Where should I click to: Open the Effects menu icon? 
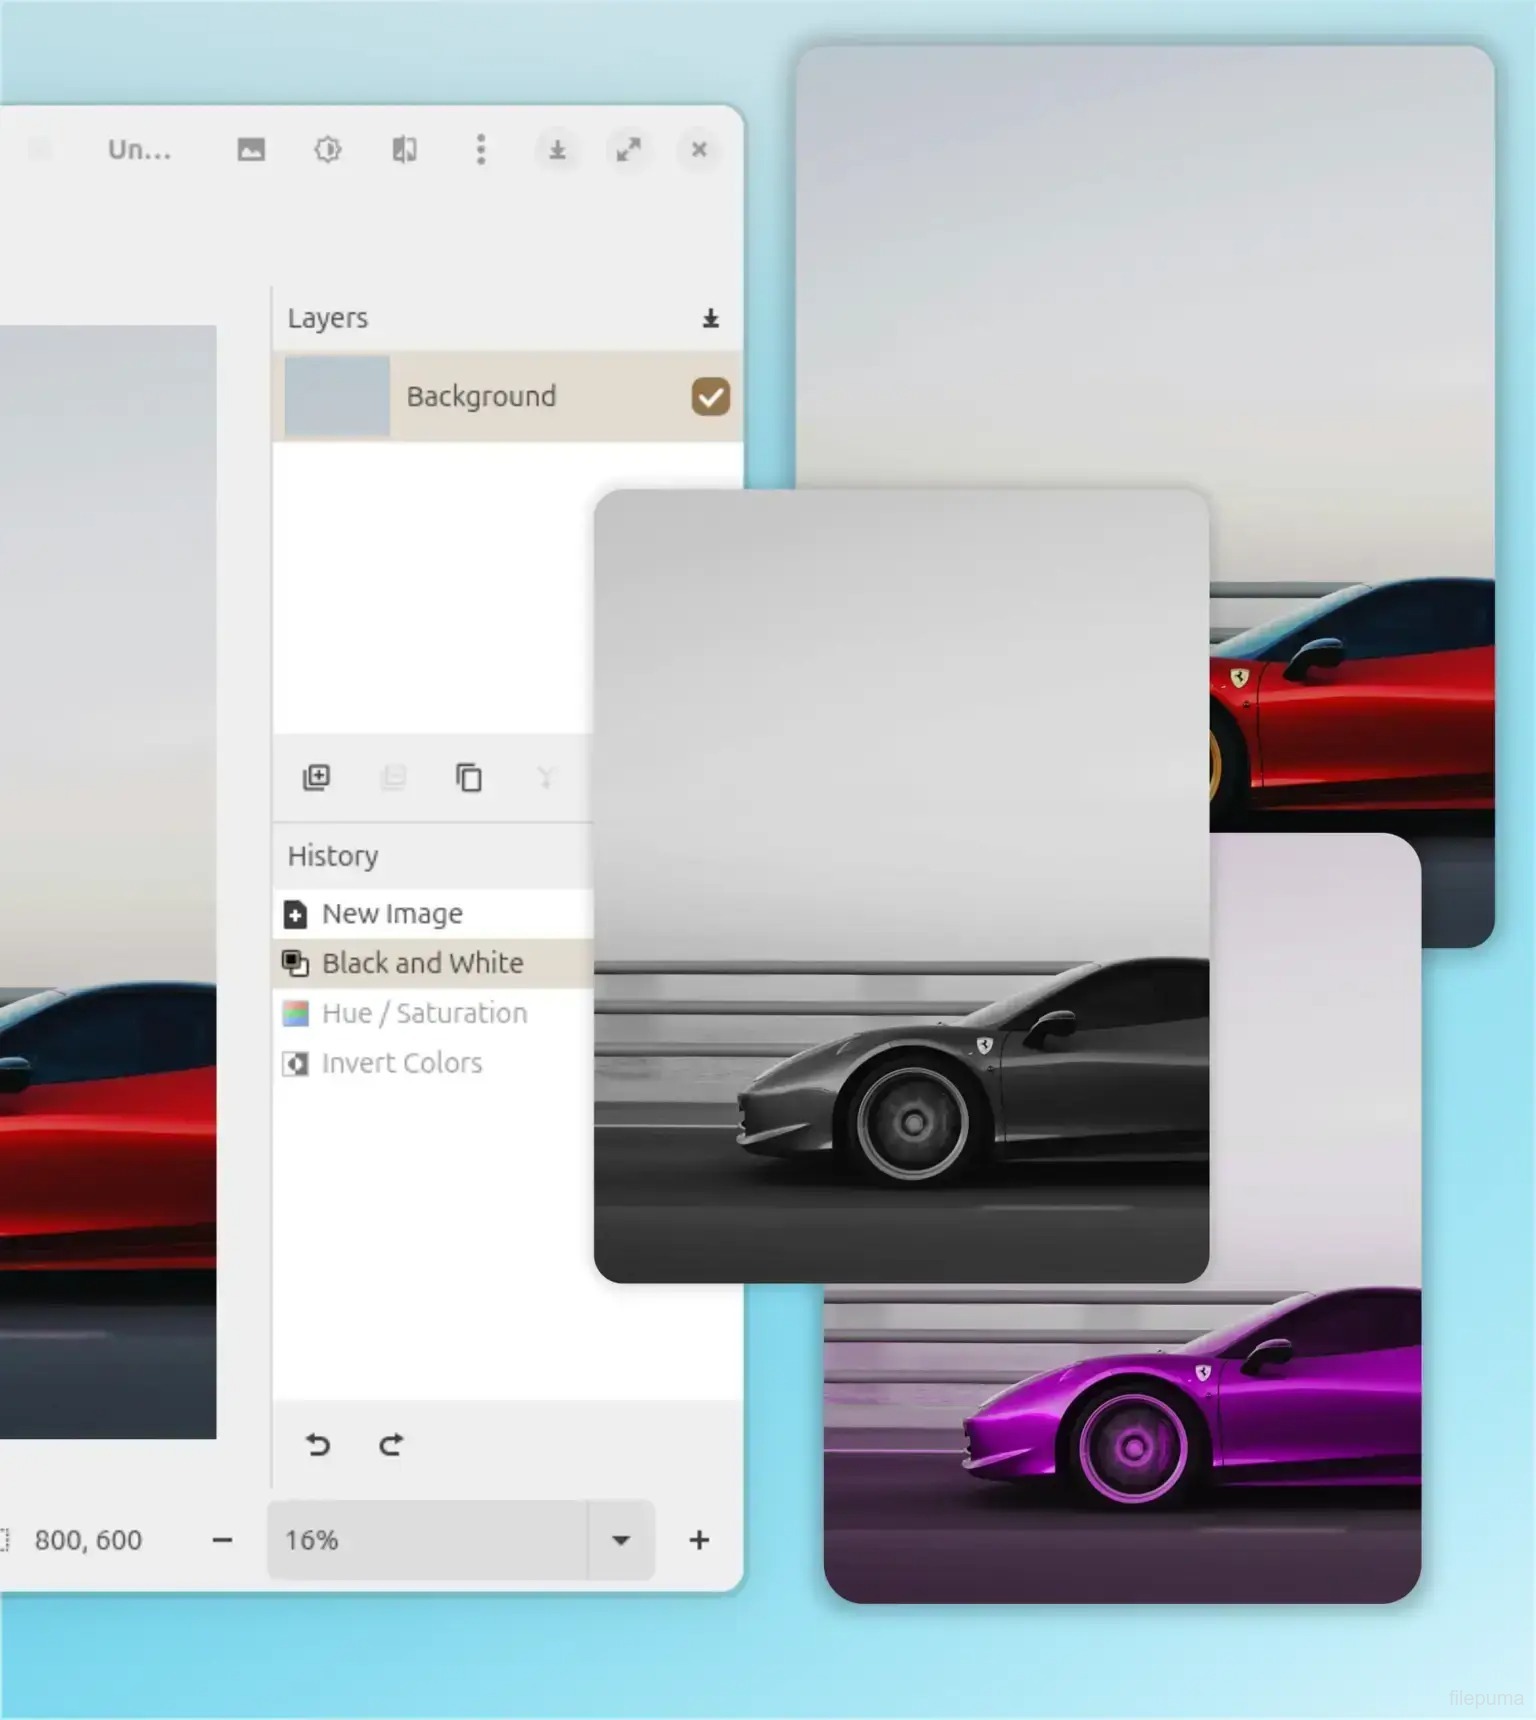click(x=404, y=150)
